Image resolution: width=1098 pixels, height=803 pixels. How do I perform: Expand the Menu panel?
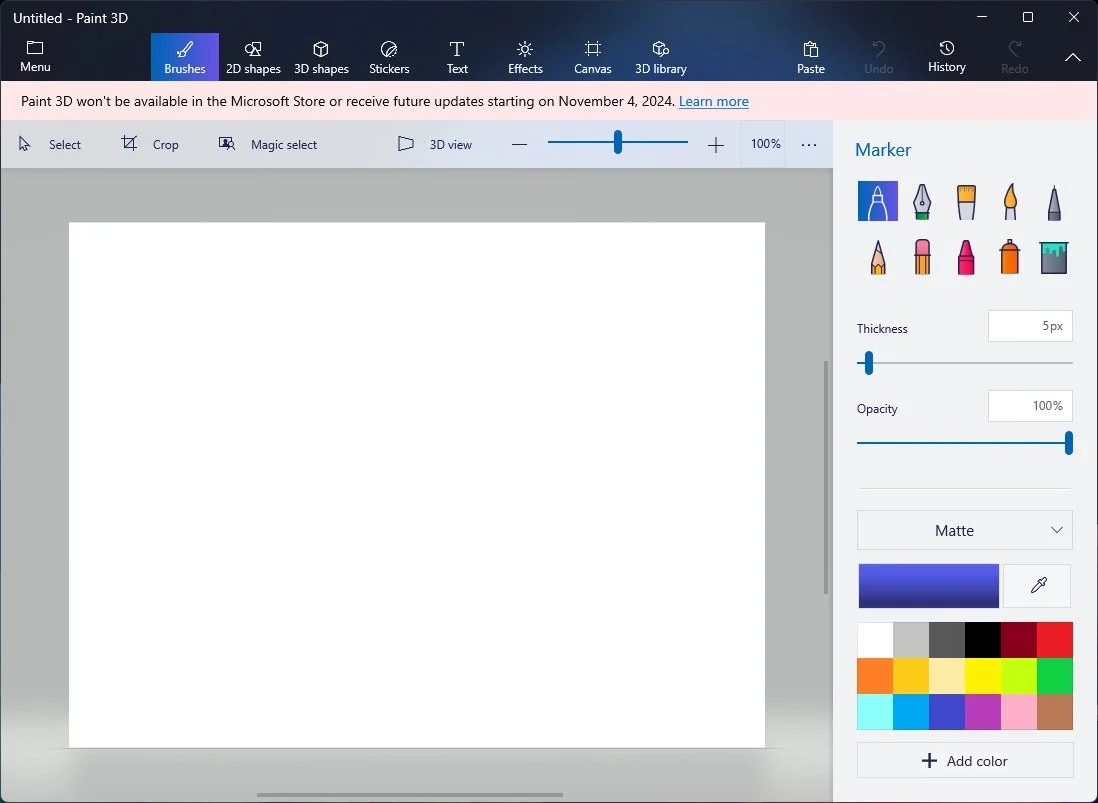pyautogui.click(x=35, y=56)
